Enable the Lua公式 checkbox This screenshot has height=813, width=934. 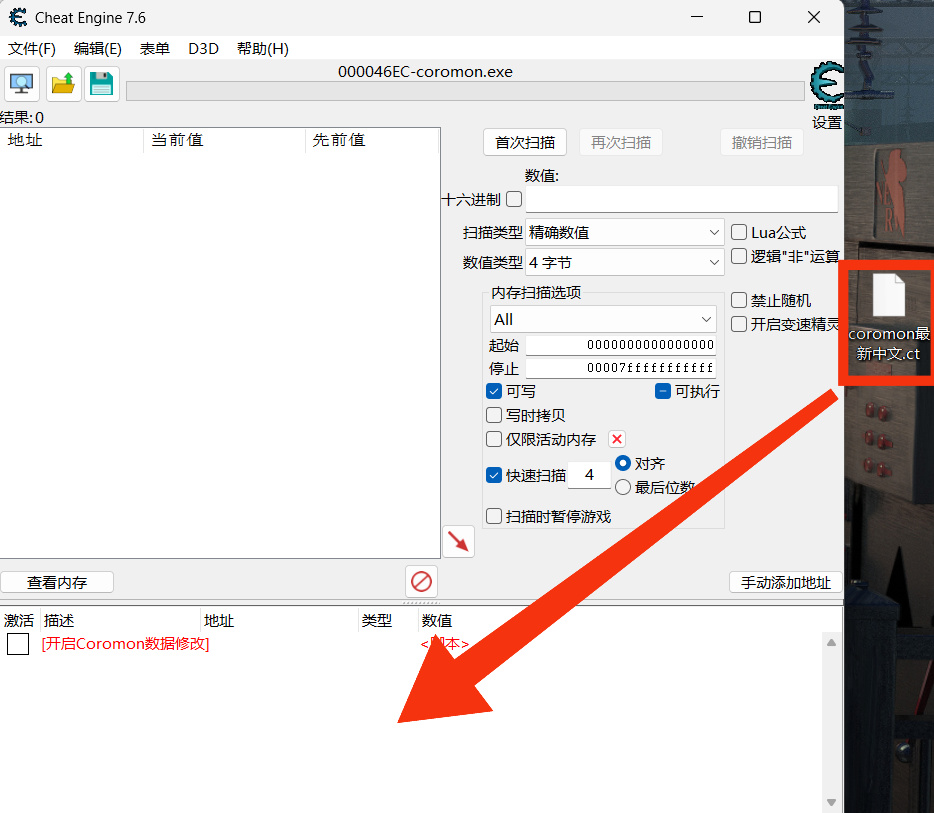coord(739,232)
